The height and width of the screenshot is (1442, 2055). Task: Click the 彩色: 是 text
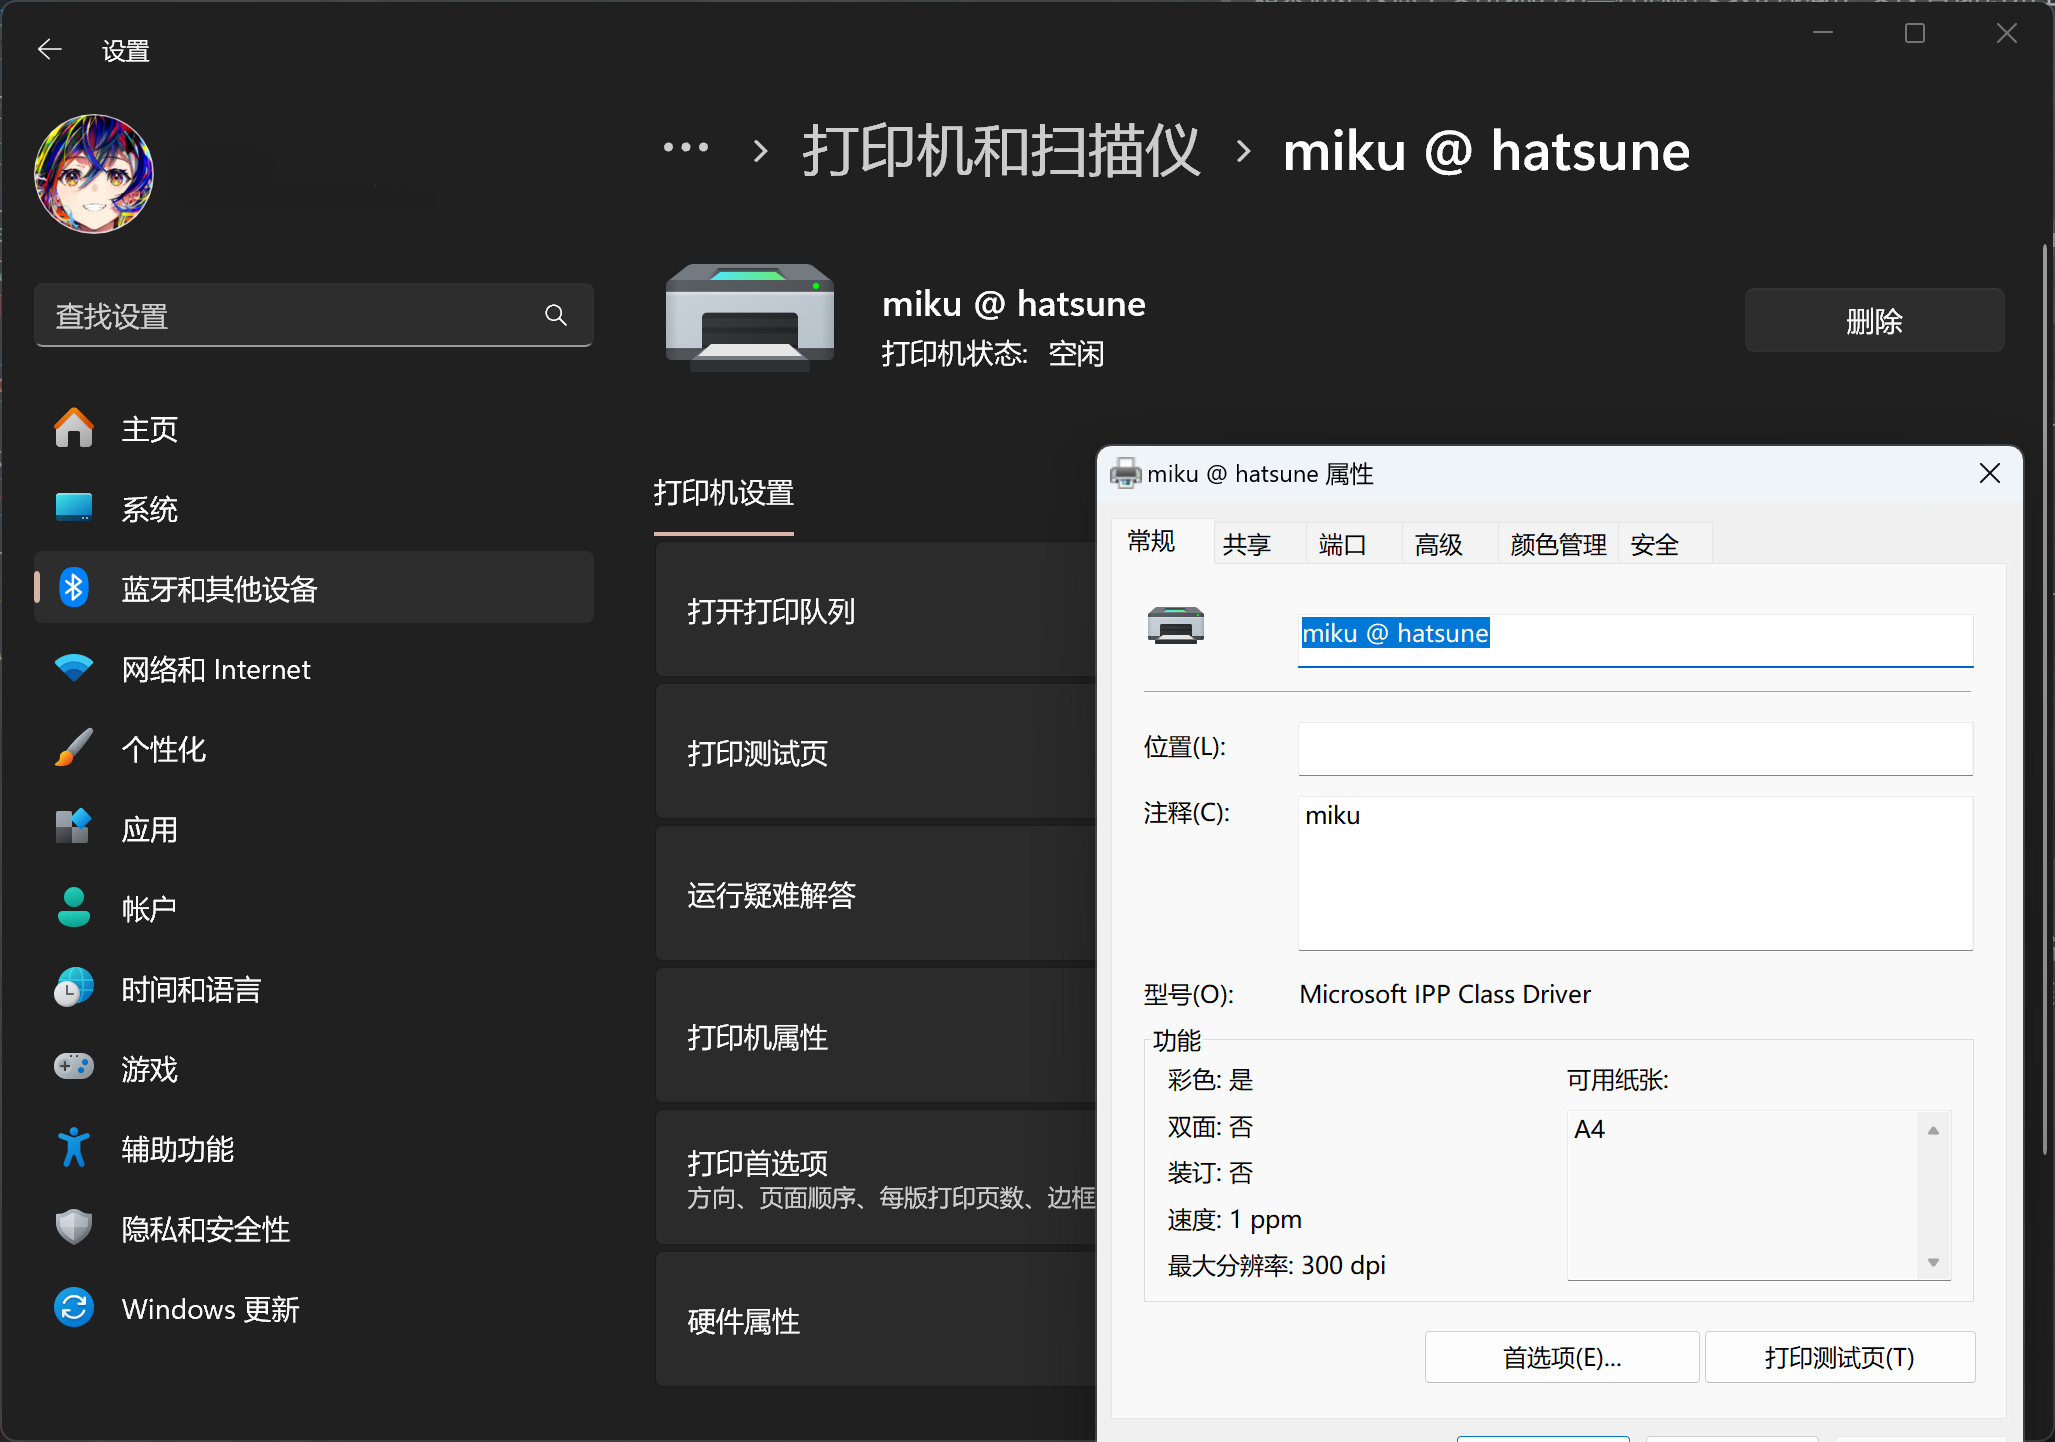(x=1211, y=1080)
